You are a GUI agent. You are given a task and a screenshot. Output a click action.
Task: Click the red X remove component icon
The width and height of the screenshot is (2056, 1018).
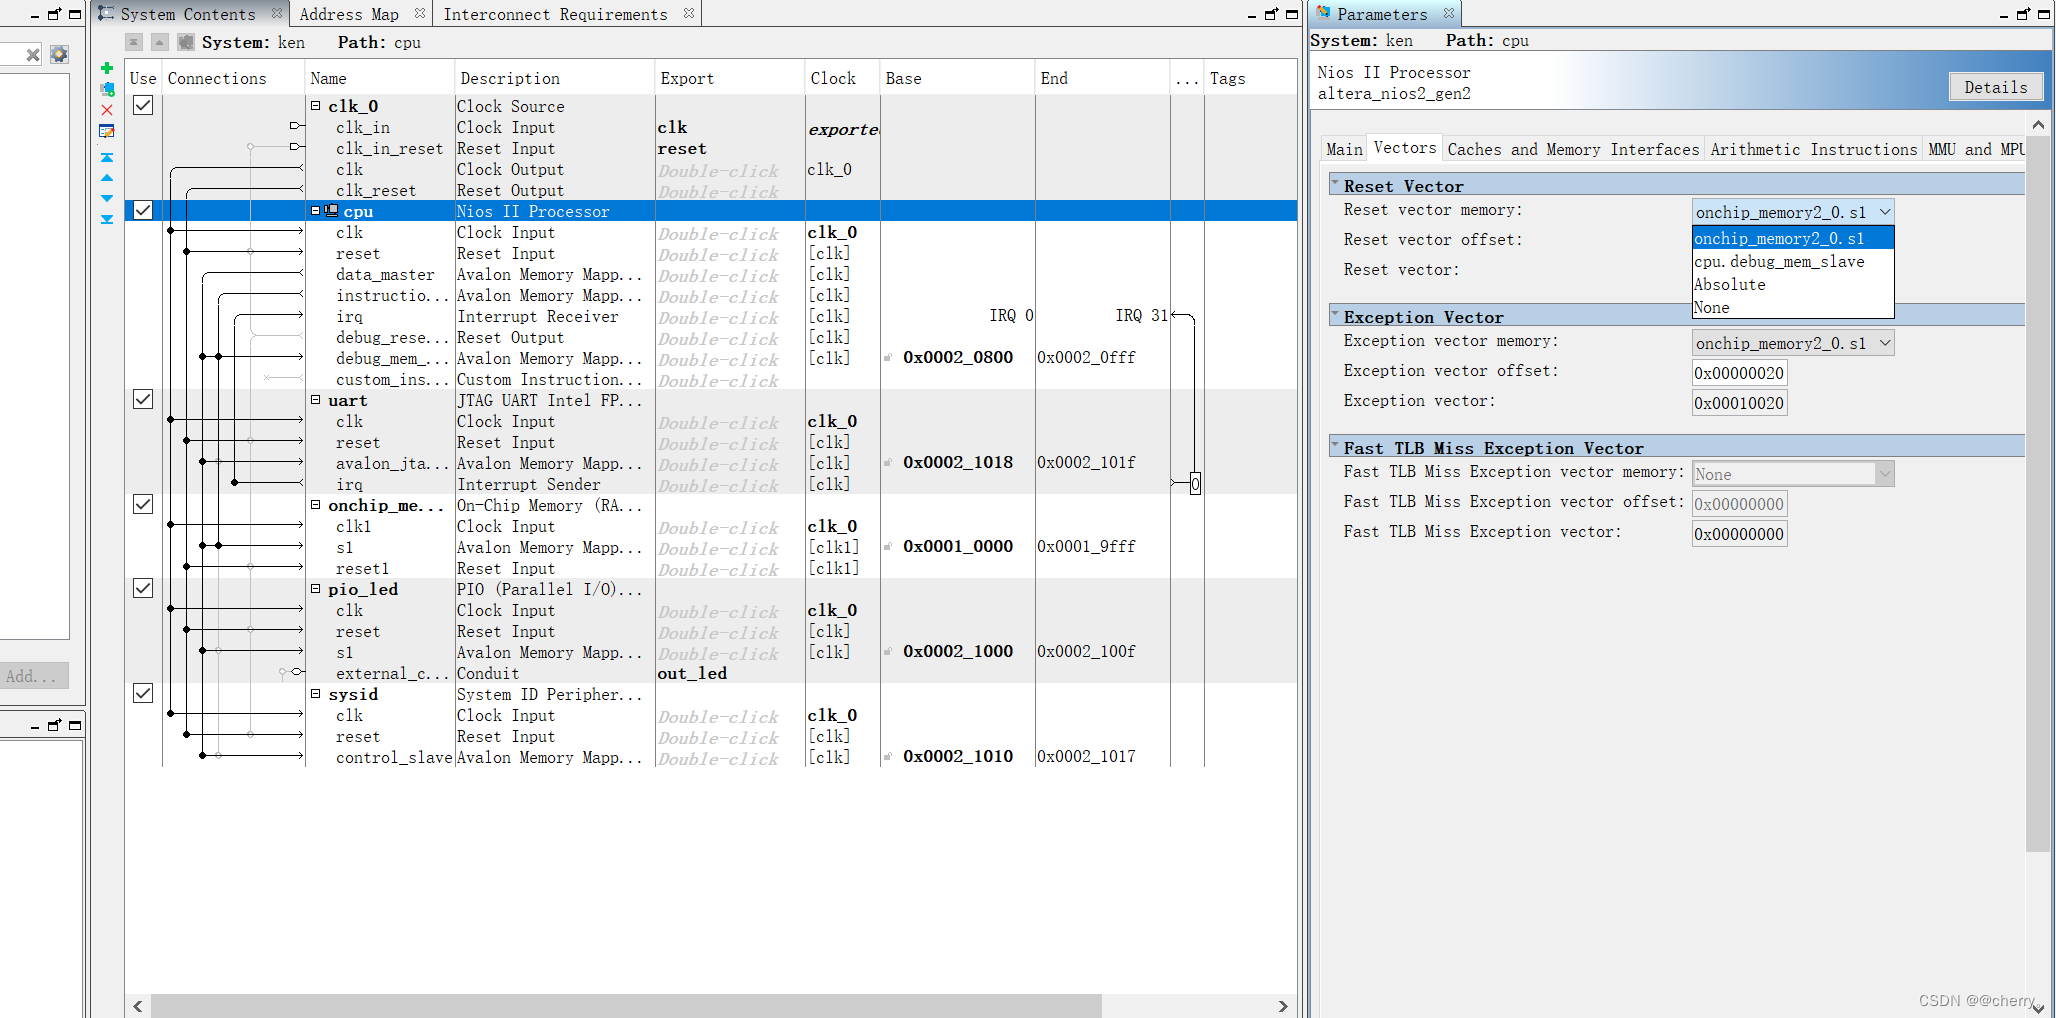(107, 110)
